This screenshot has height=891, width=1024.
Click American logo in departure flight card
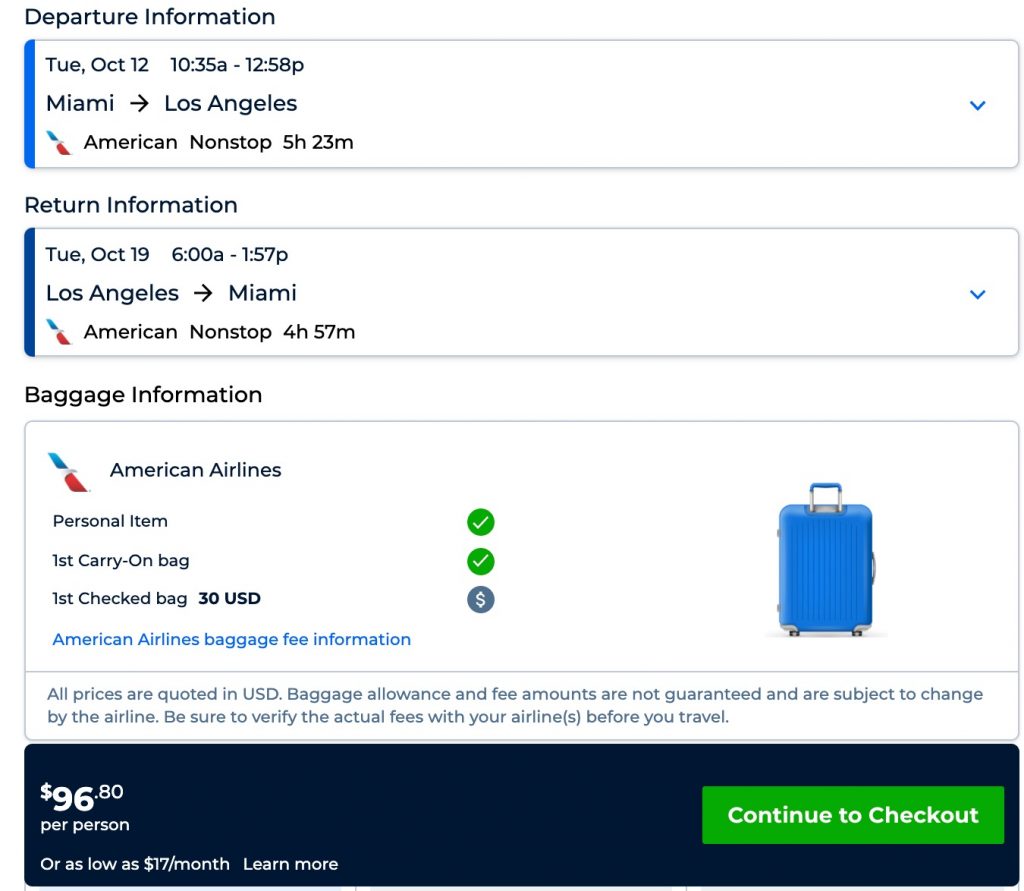click(x=60, y=143)
